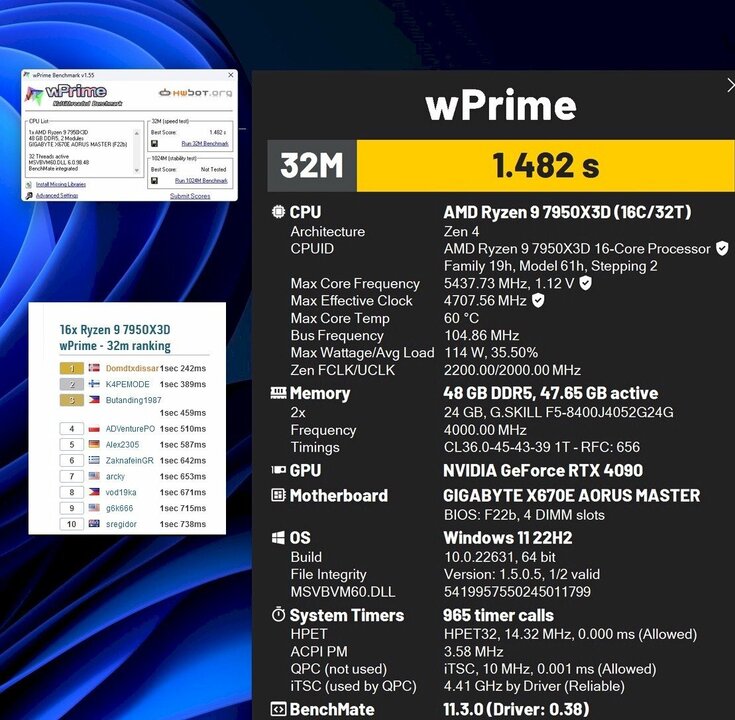This screenshot has height=720, width=735.
Task: Click Install Missing Libraries link
Action: 61,185
